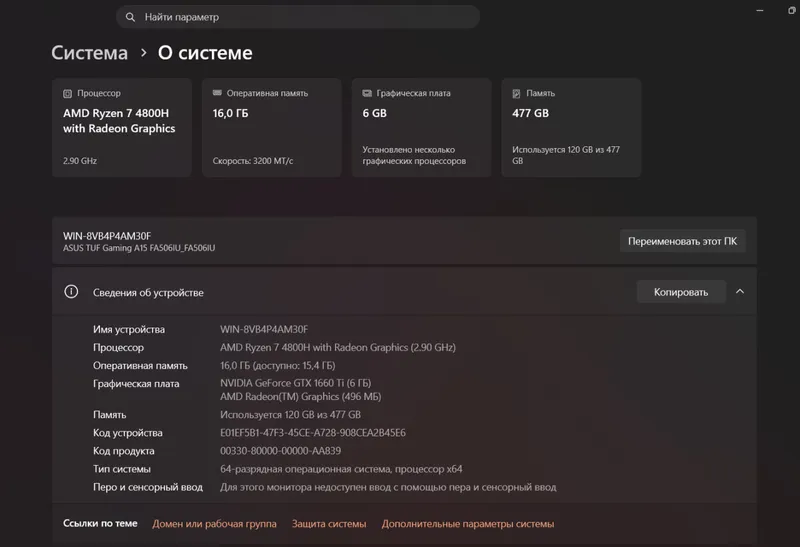Click device ID 'E01EF5B1-47F3-45CE-A728-908CEA2B45E6'

click(x=313, y=433)
